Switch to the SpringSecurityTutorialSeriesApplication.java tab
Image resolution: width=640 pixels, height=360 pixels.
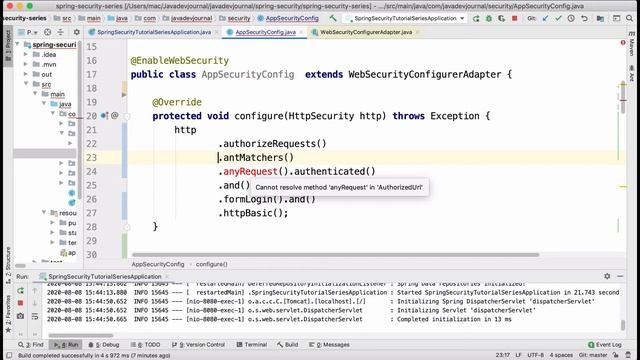tap(154, 32)
